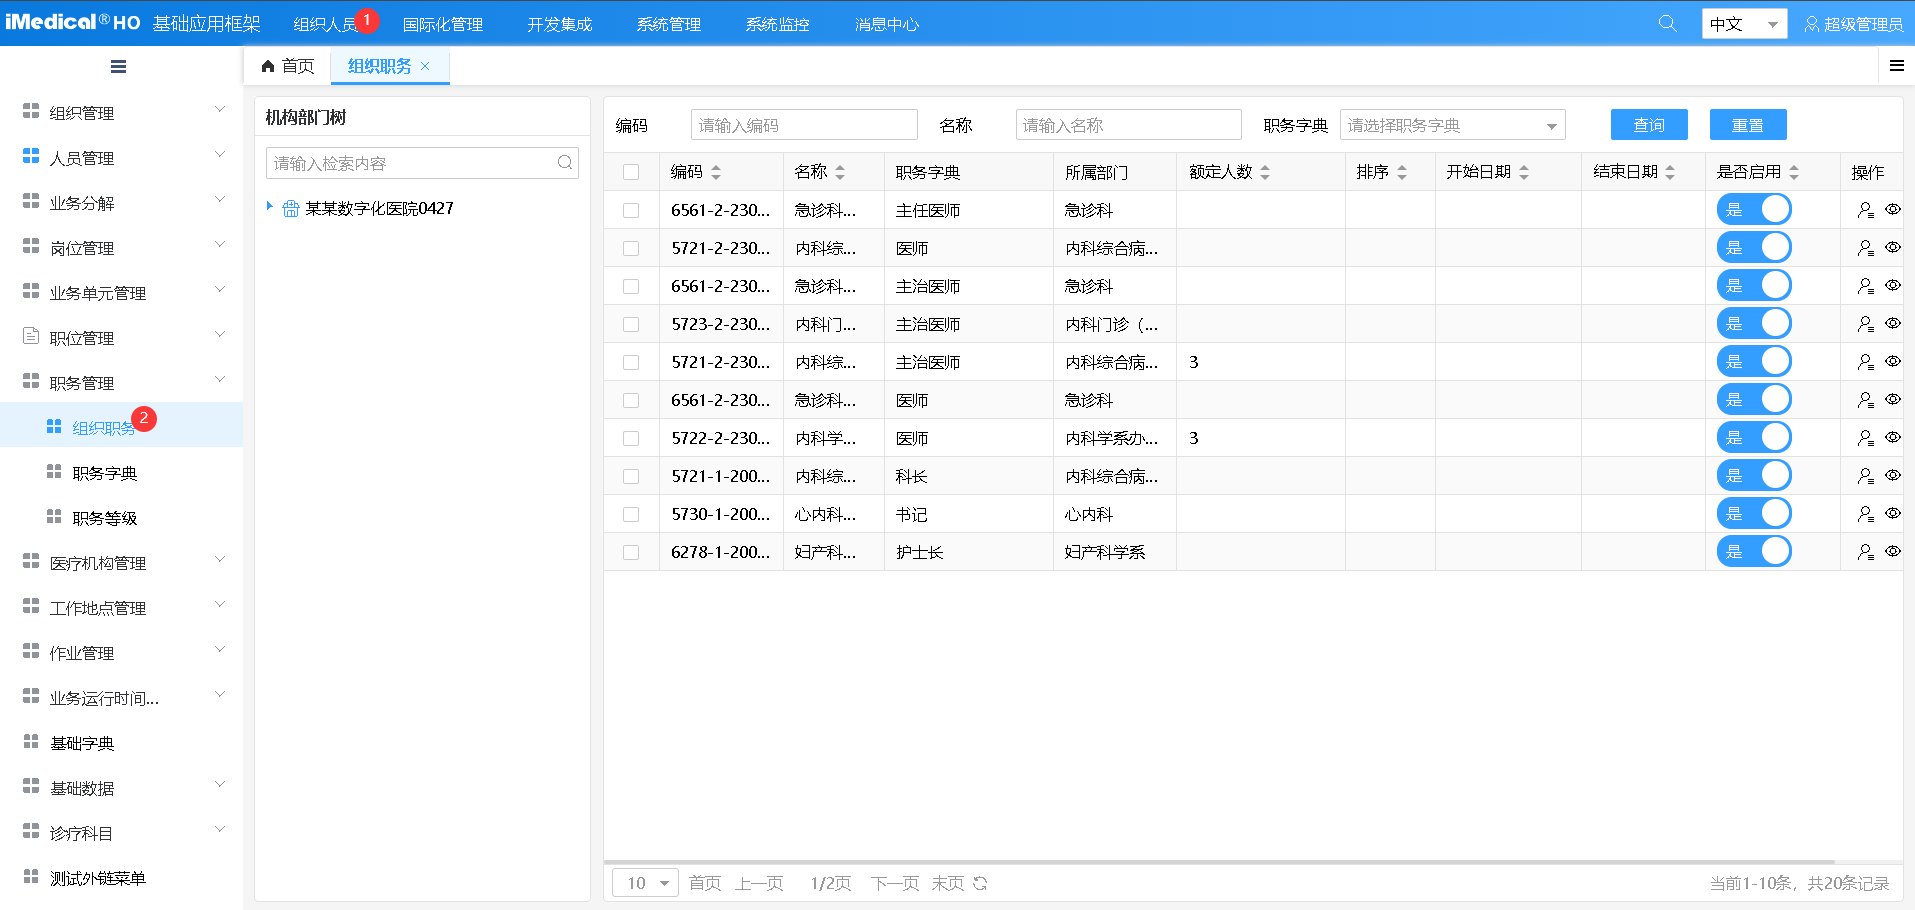Open the page size dropdown showing 10

(645, 883)
